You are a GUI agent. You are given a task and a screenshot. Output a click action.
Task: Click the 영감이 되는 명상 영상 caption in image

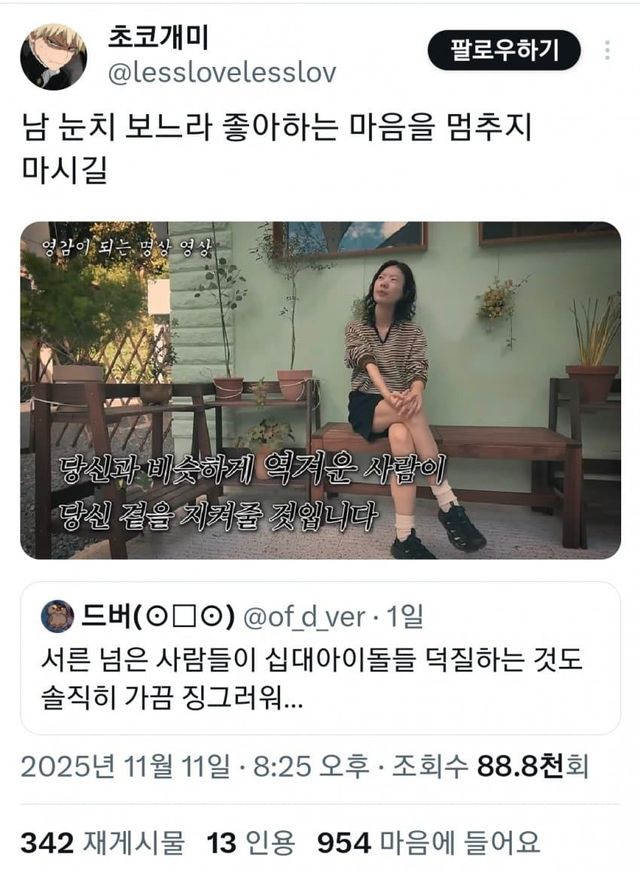click(x=127, y=248)
